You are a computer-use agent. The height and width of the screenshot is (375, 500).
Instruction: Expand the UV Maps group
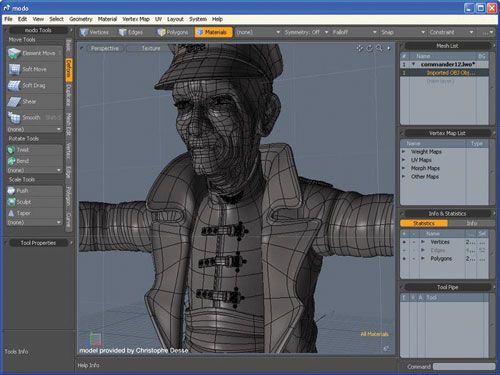(x=404, y=160)
